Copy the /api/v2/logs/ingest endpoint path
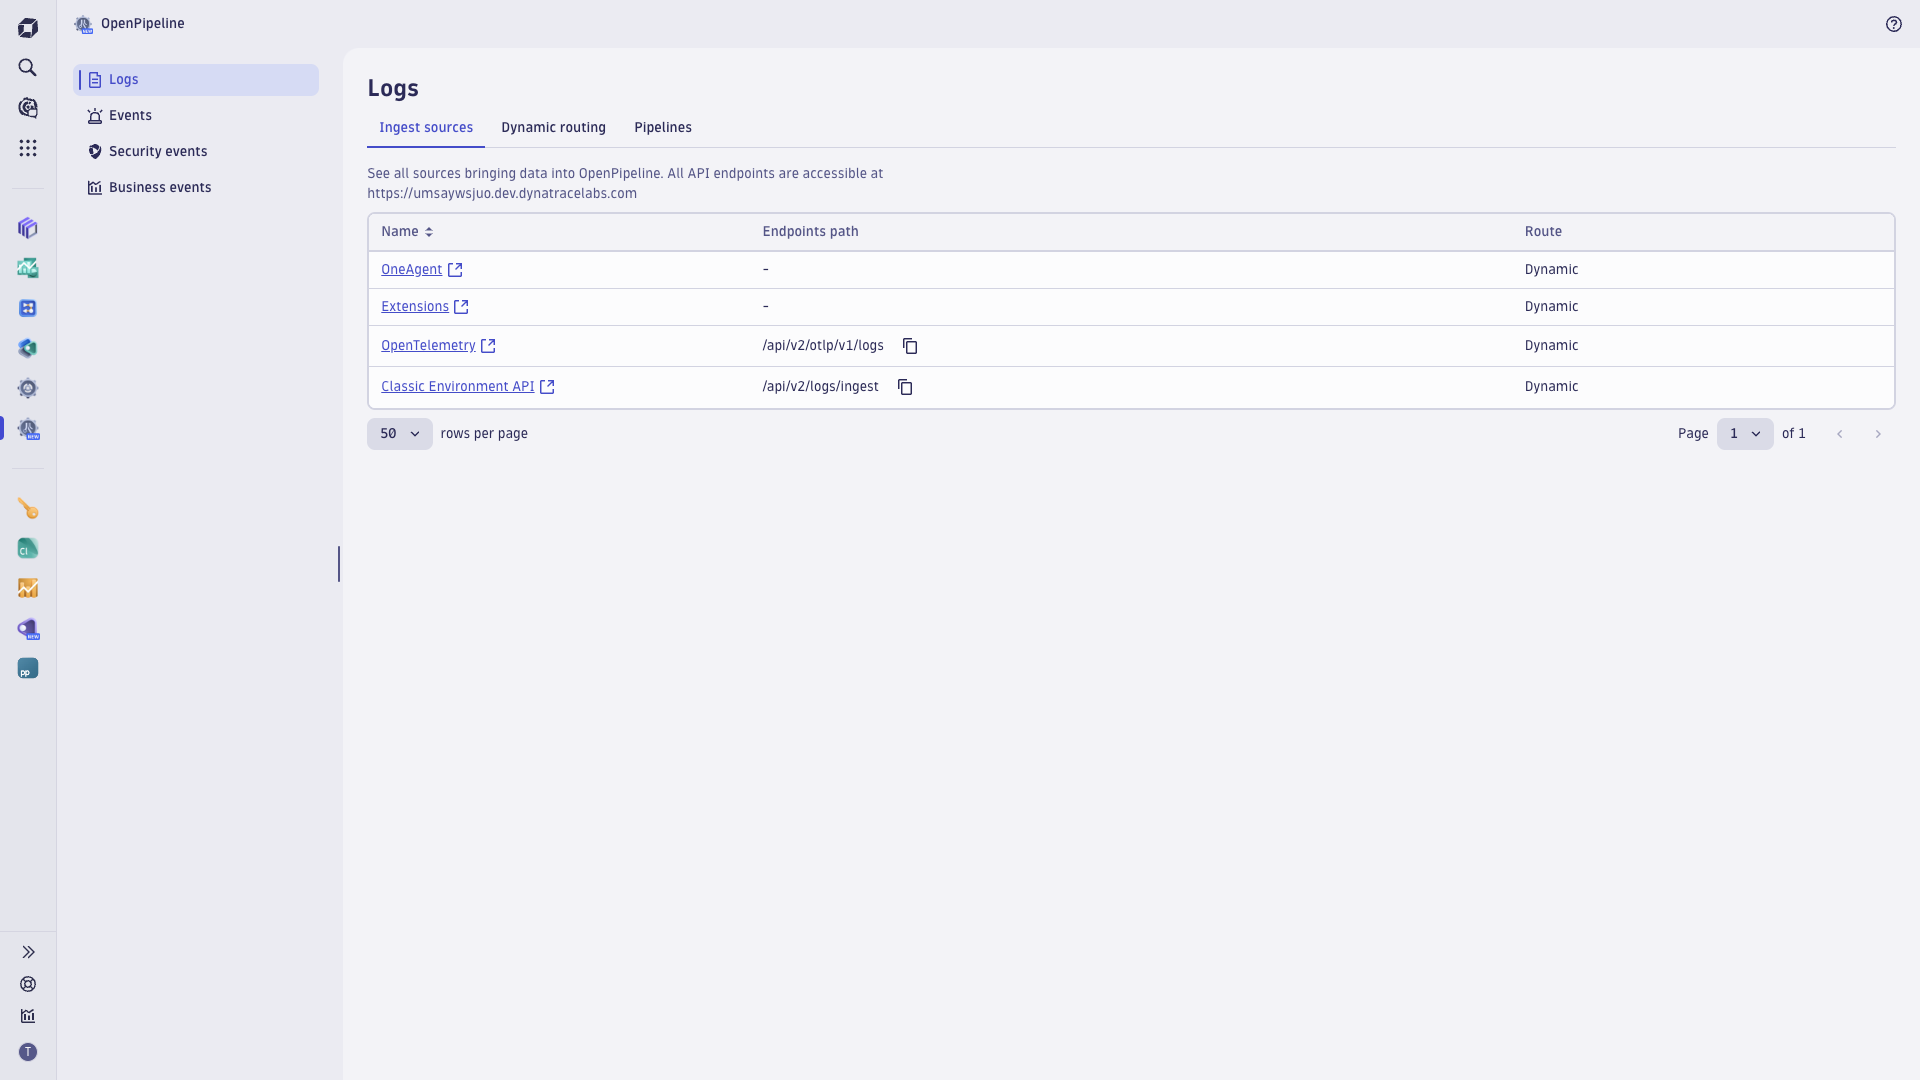 click(x=905, y=386)
